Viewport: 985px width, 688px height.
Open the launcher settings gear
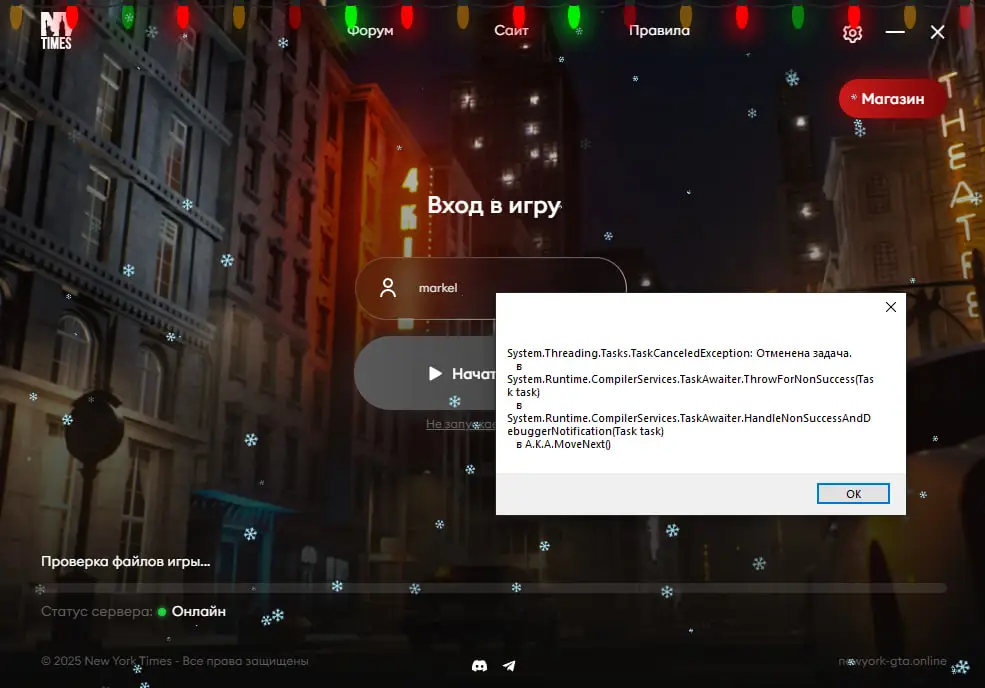(x=852, y=33)
